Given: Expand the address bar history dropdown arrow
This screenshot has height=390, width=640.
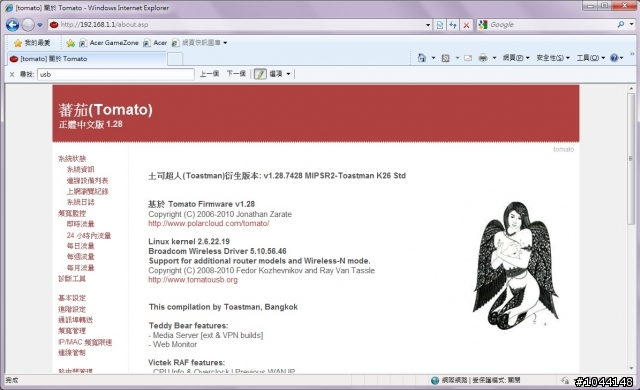Looking at the screenshot, I should [428, 25].
